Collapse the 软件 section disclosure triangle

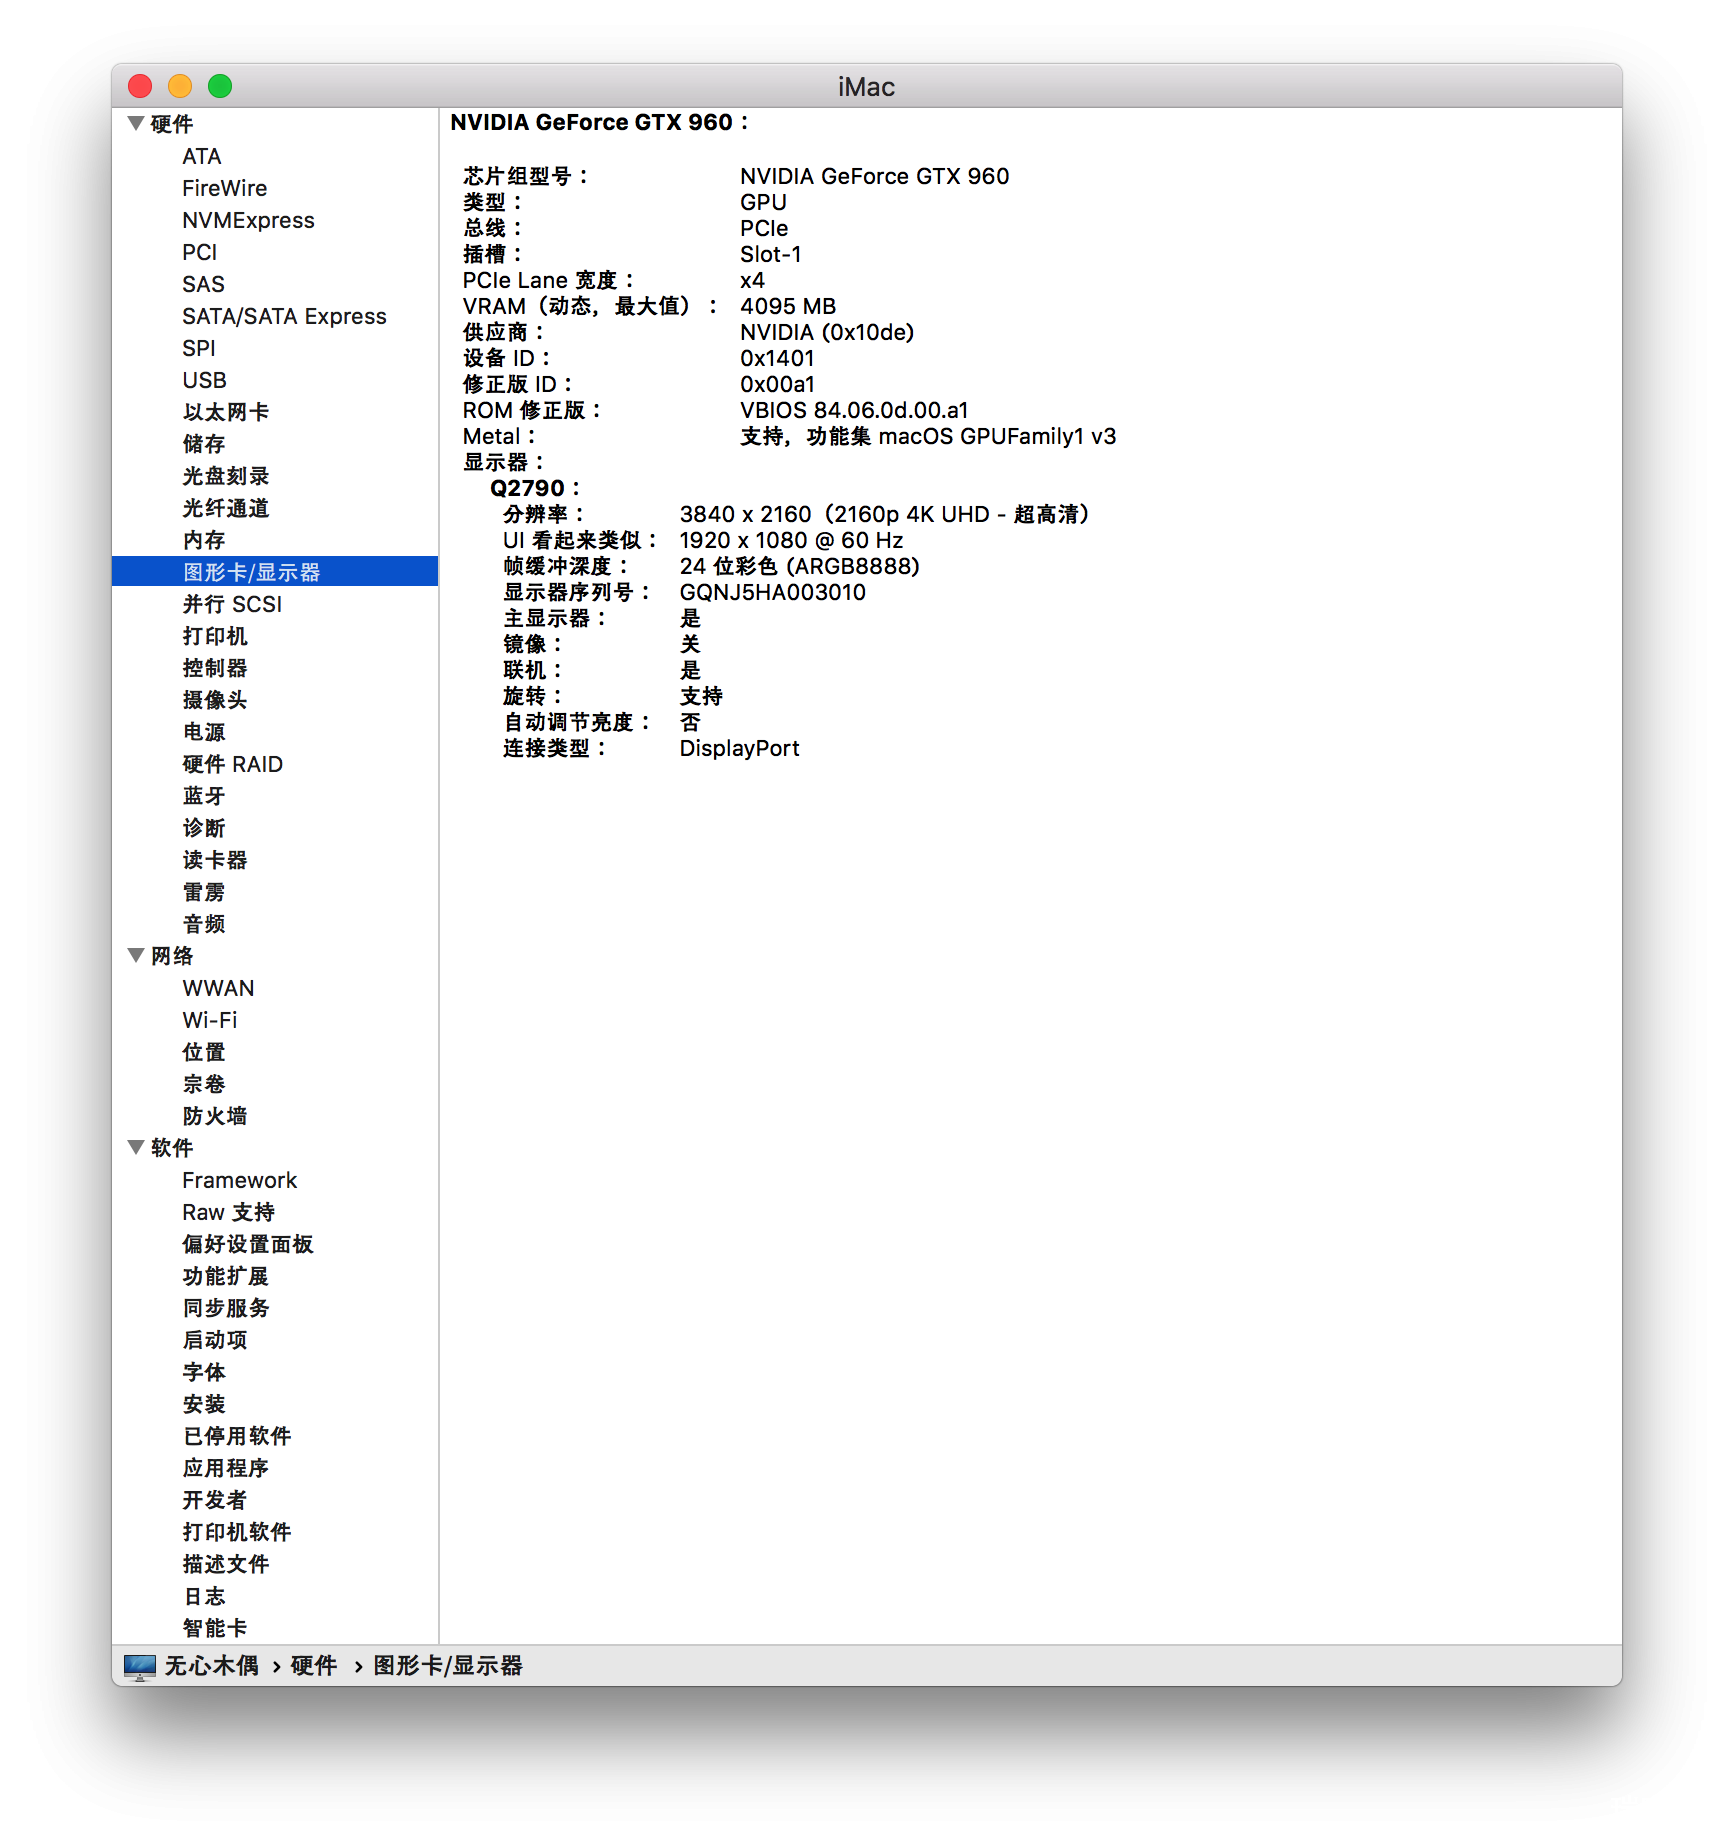[136, 1147]
